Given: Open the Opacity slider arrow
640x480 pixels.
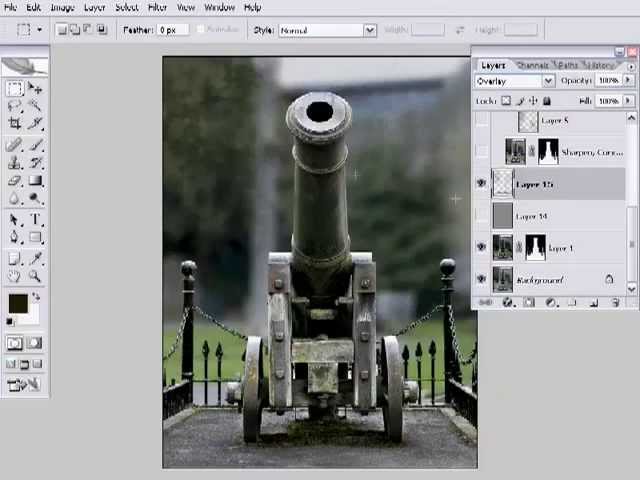Looking at the screenshot, I should (x=628, y=80).
